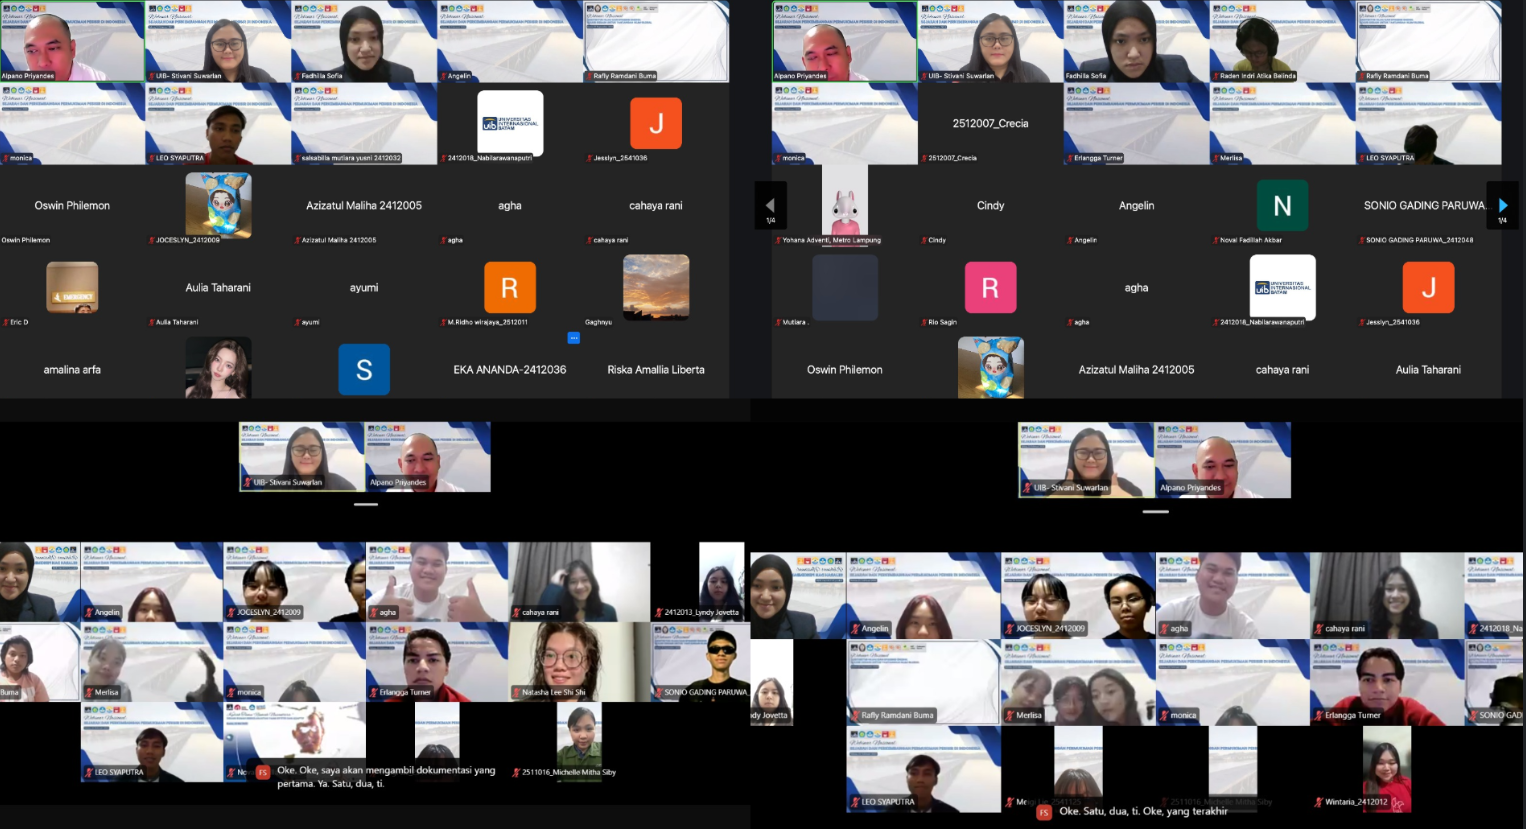Viewport: 1526px width, 829px height.
Task: Select the 2512007_Crecia participant tile
Action: click(x=990, y=123)
